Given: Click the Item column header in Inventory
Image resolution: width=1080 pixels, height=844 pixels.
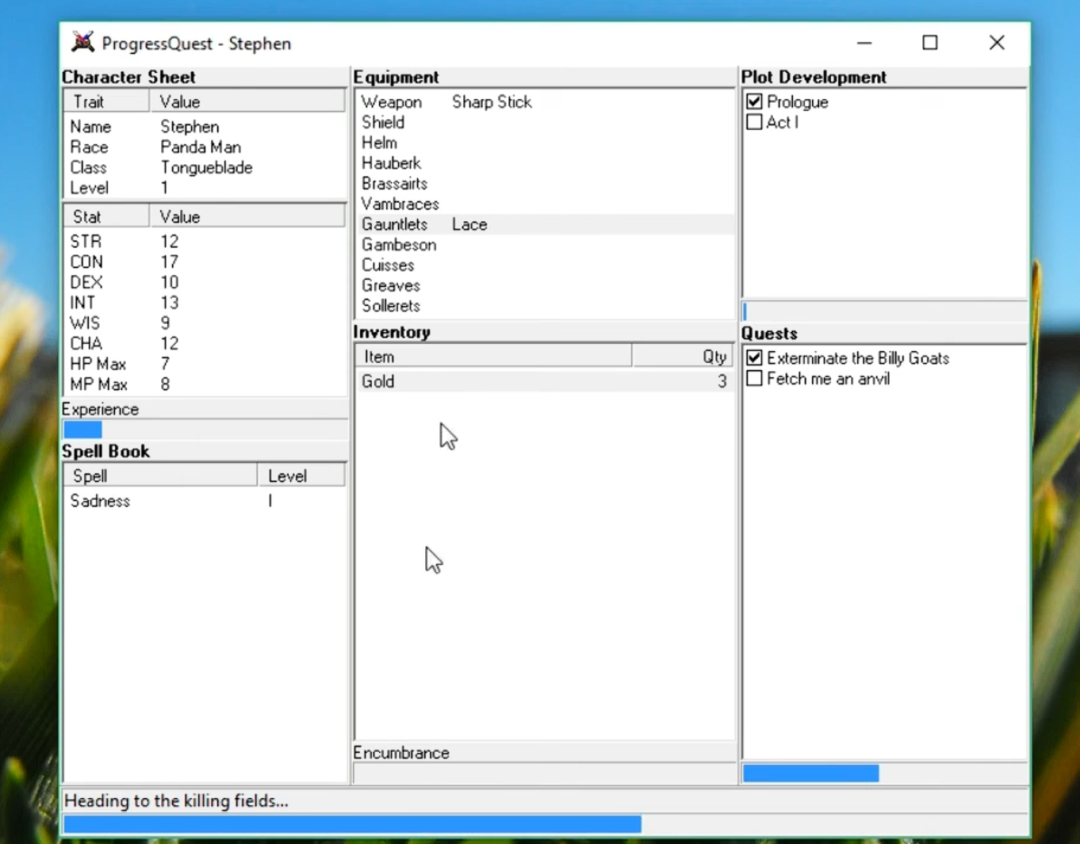Looking at the screenshot, I should [494, 356].
